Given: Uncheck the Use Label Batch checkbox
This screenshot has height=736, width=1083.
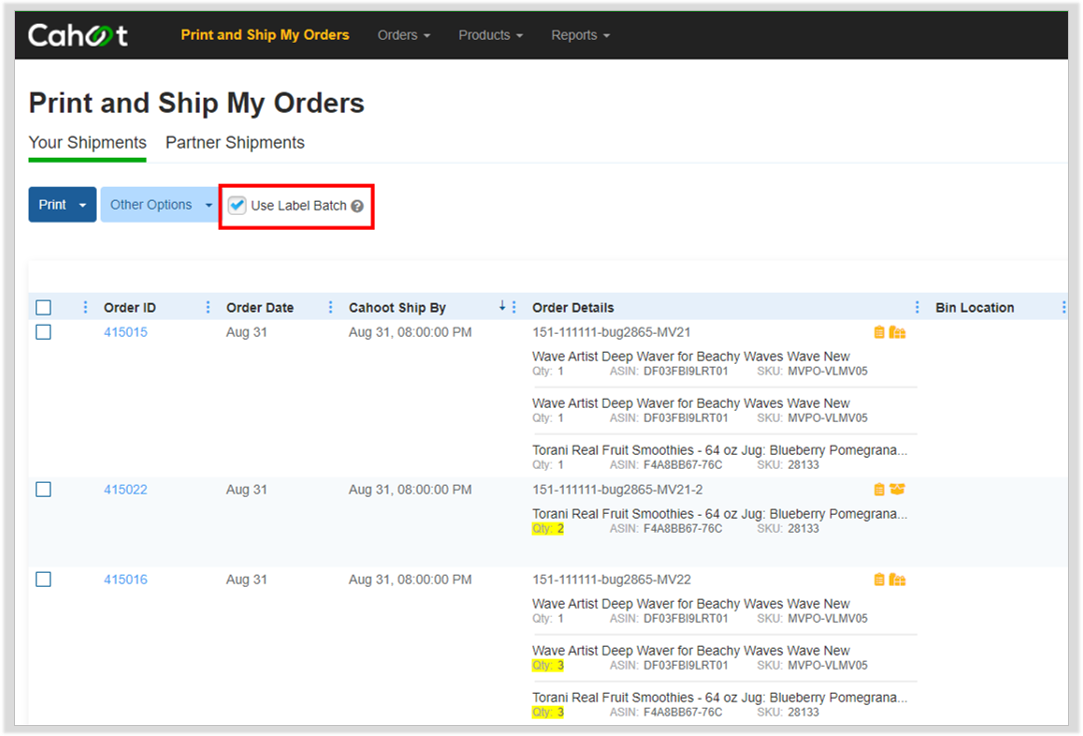Looking at the screenshot, I should [237, 205].
